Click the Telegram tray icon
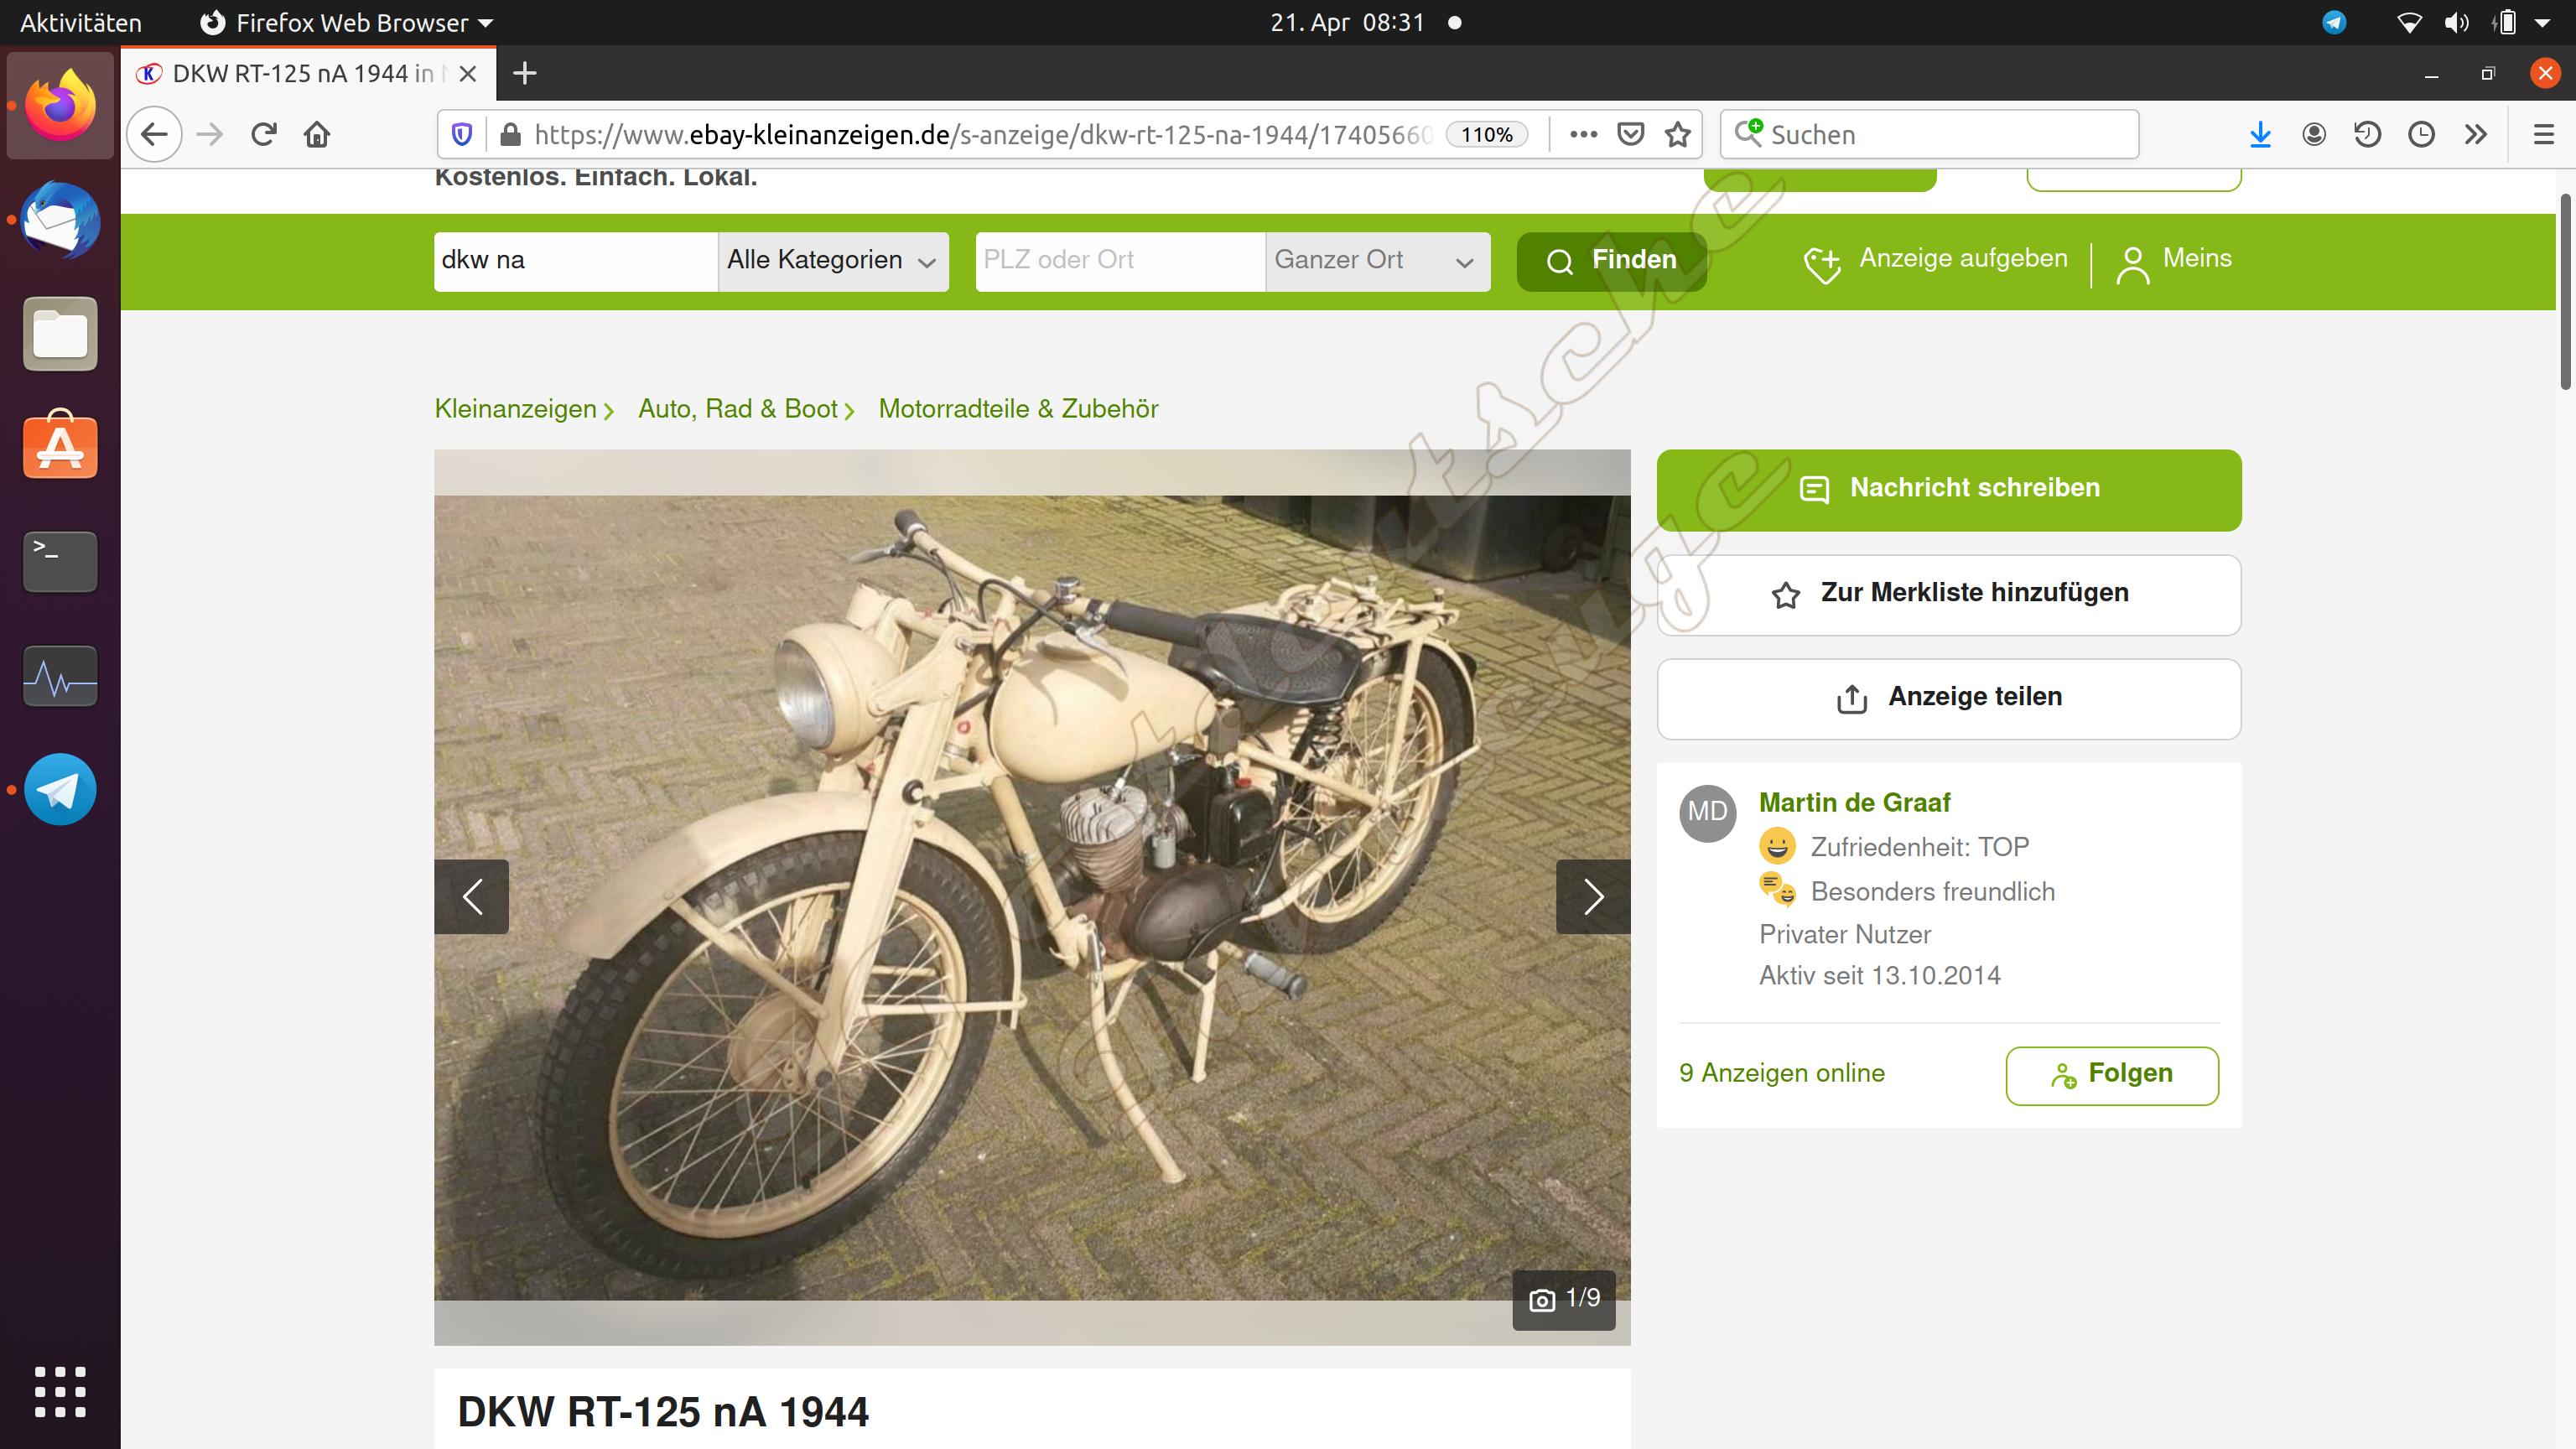The height and width of the screenshot is (1449, 2576). (x=2334, y=22)
